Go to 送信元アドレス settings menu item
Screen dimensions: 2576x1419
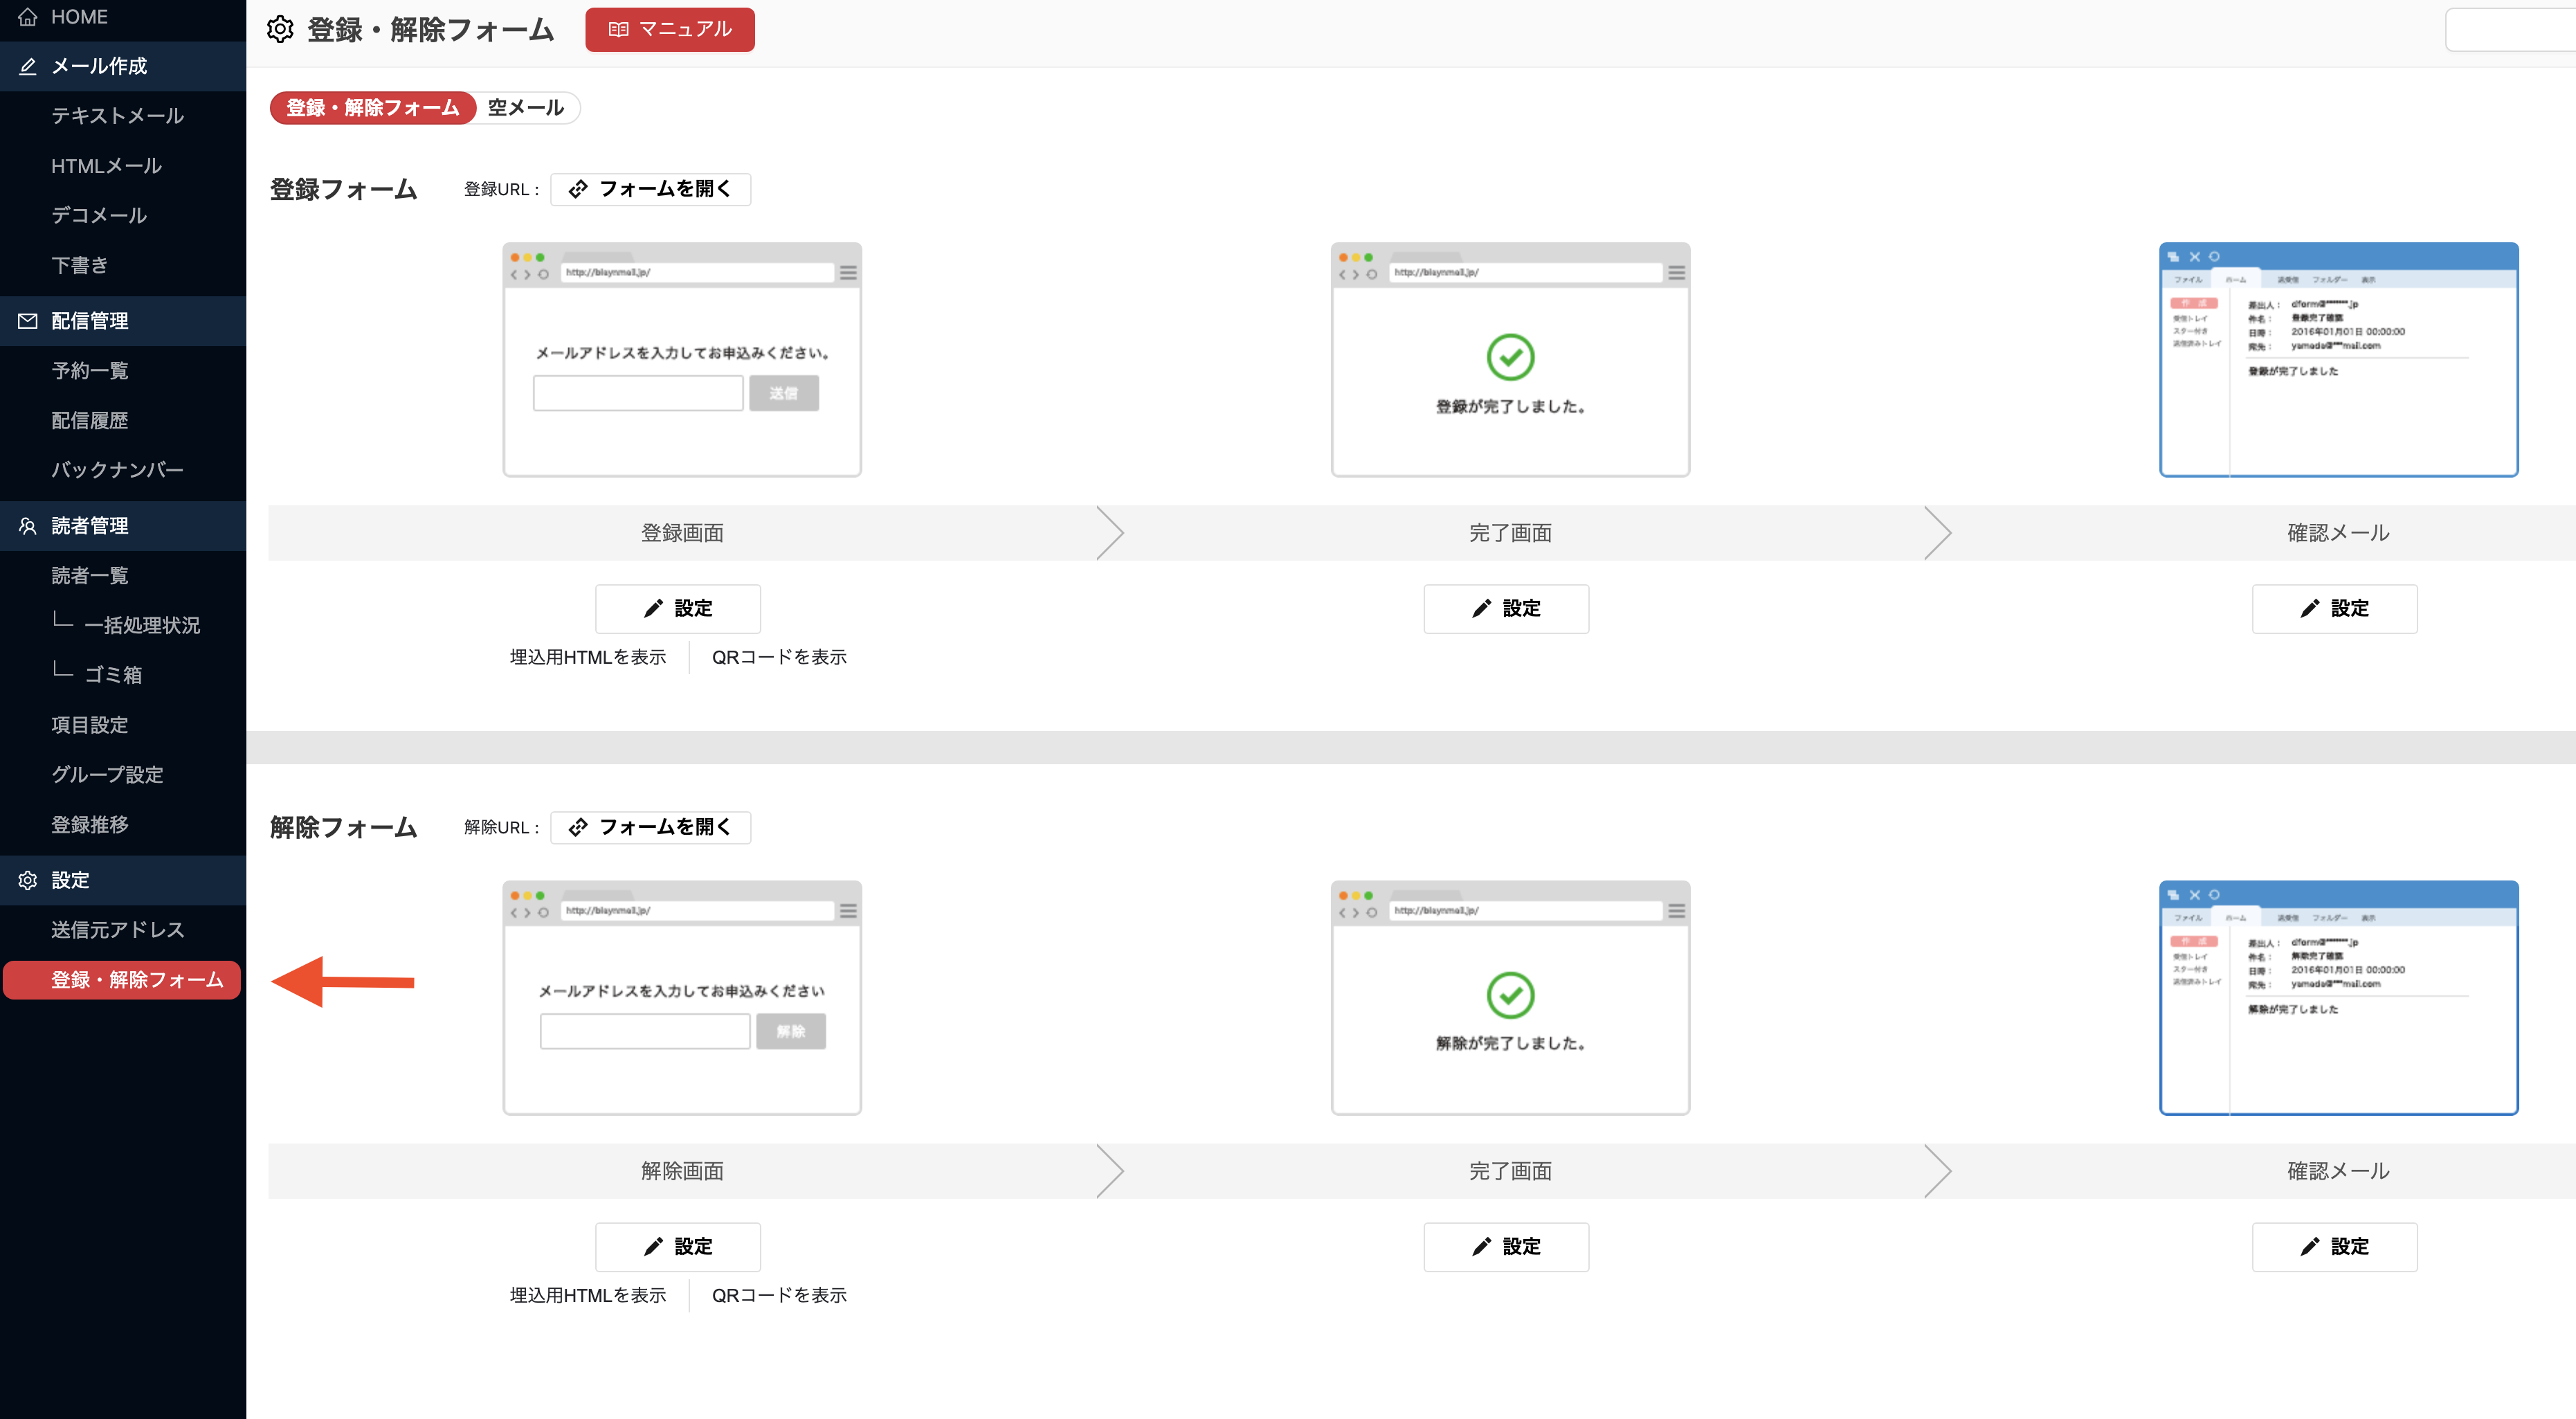(118, 930)
